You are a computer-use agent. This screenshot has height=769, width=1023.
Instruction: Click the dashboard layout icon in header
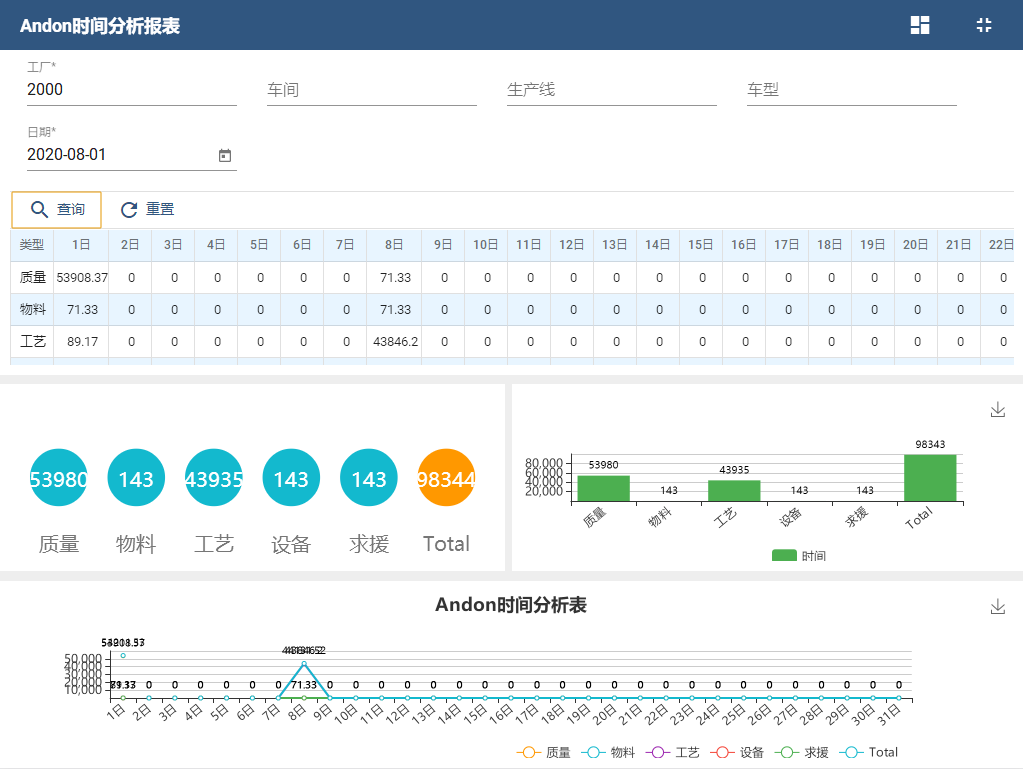click(x=920, y=25)
